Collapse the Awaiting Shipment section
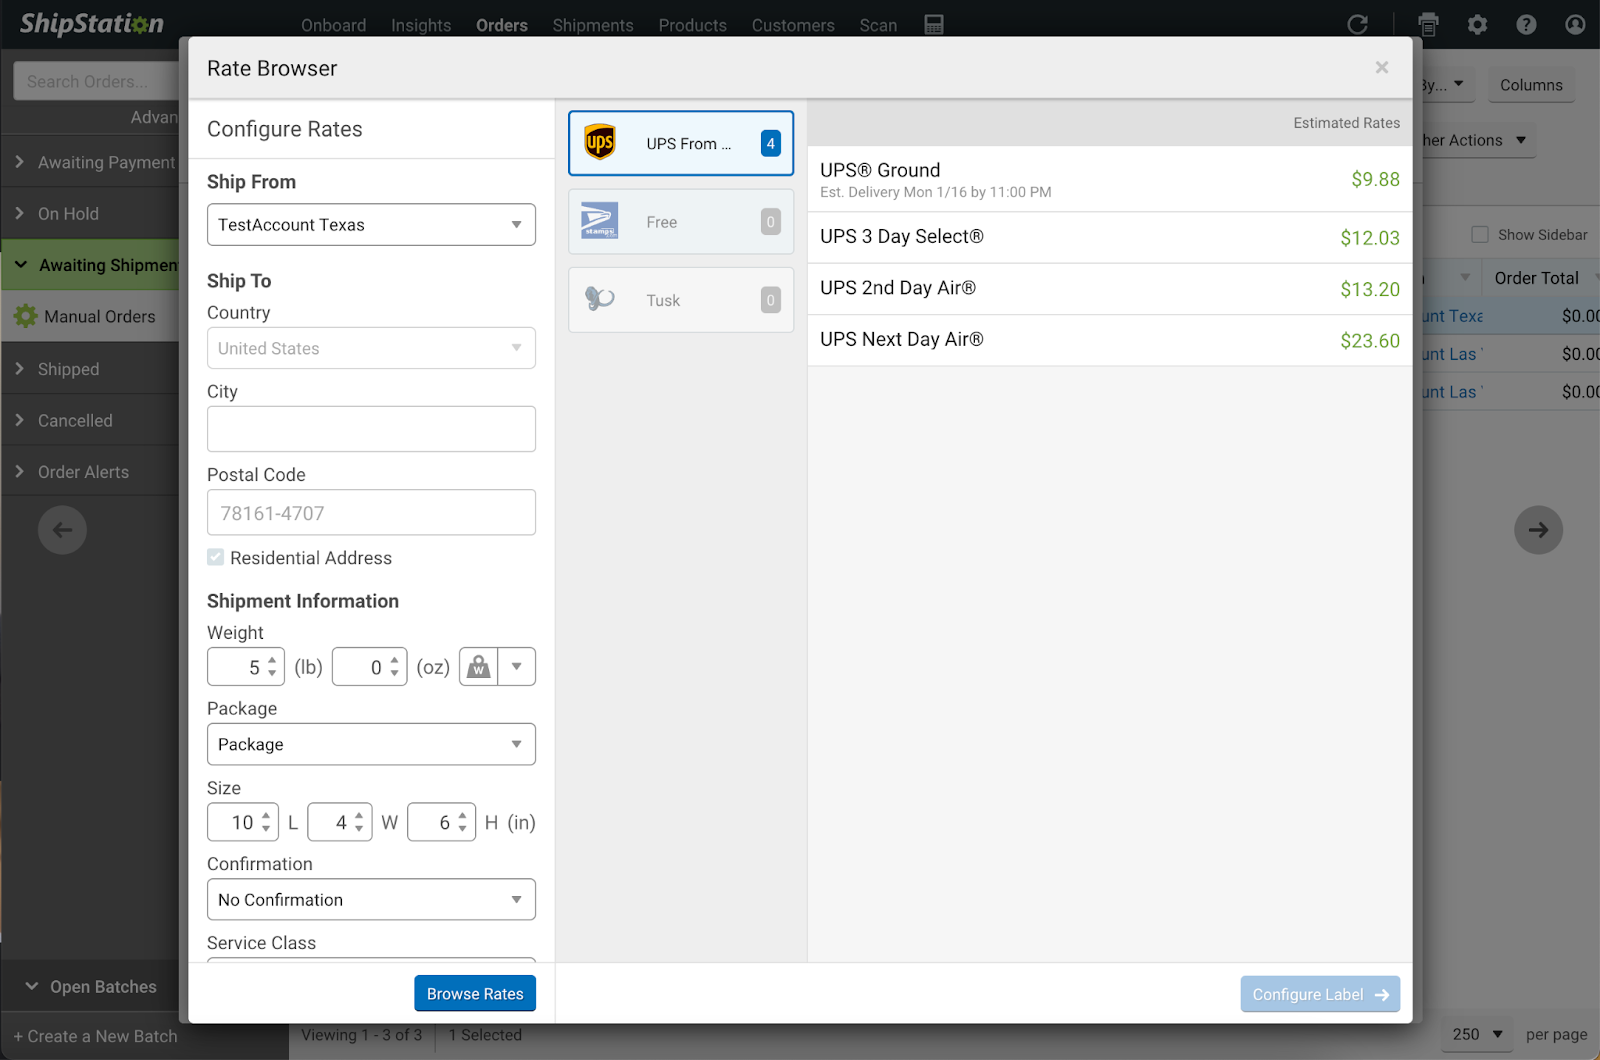Image resolution: width=1600 pixels, height=1060 pixels. point(90,265)
